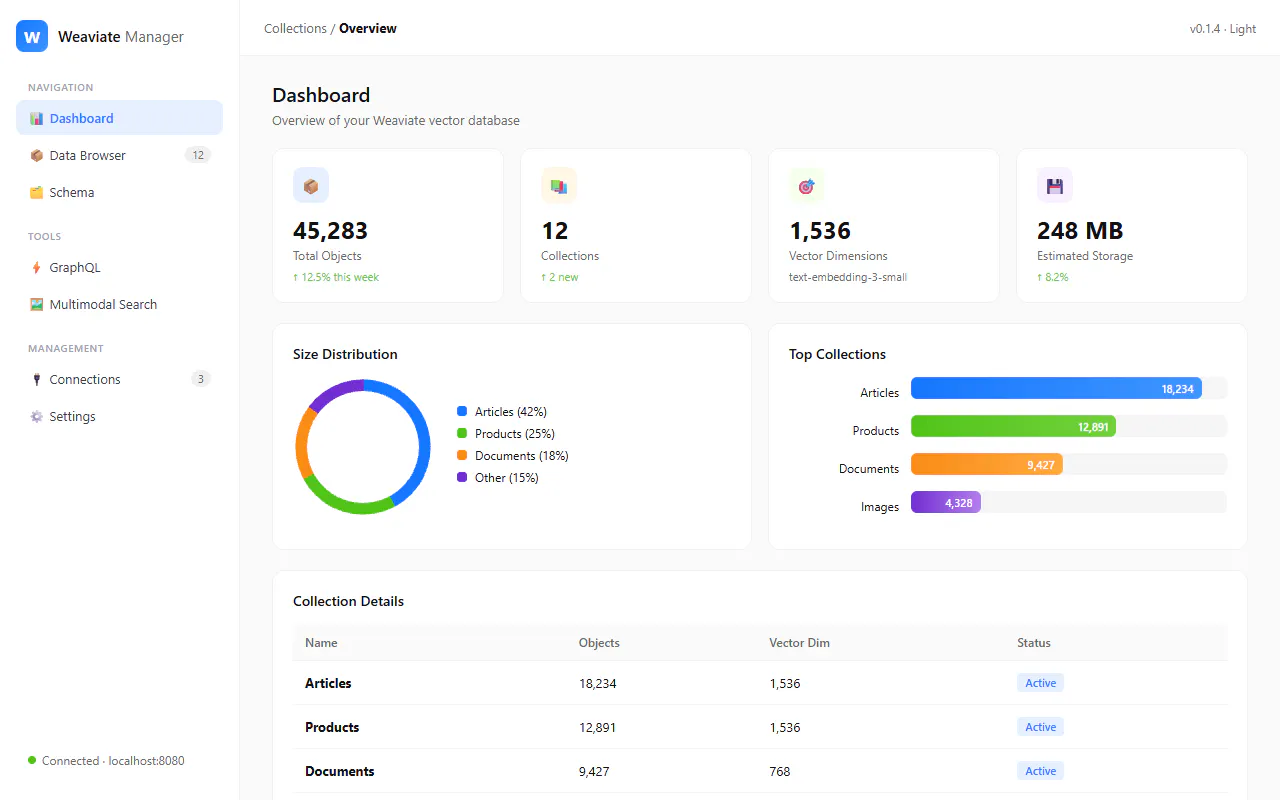Select the Documents row name in table
Viewport: 1280px width, 800px height.
[x=340, y=771]
